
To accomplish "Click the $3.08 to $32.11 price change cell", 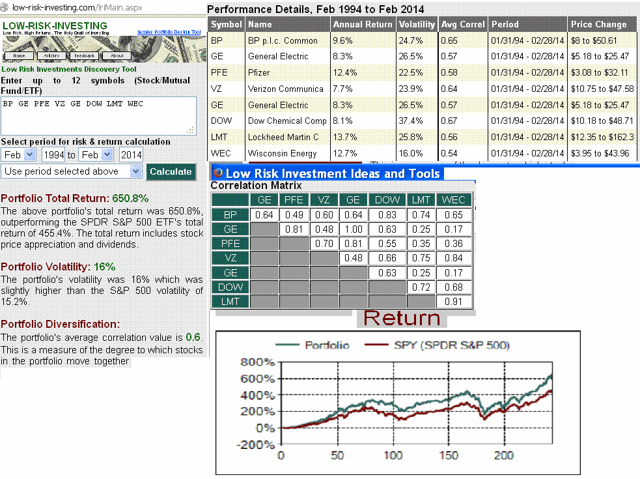I will [x=602, y=73].
